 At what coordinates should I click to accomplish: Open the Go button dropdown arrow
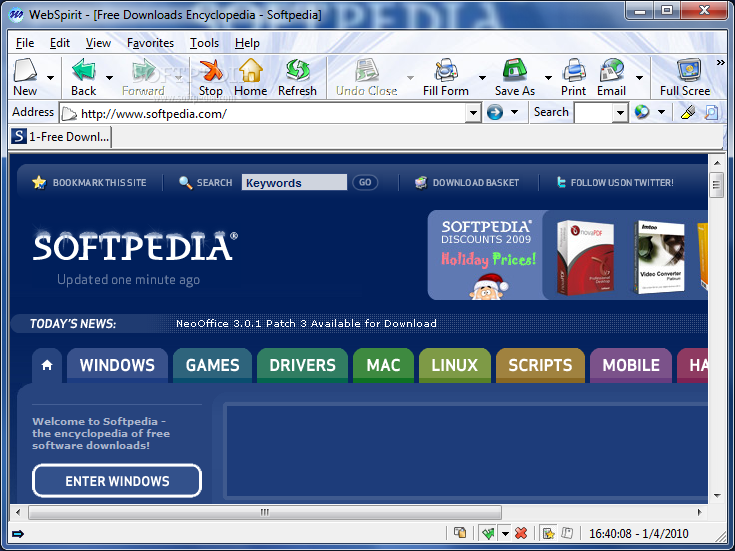tap(514, 112)
